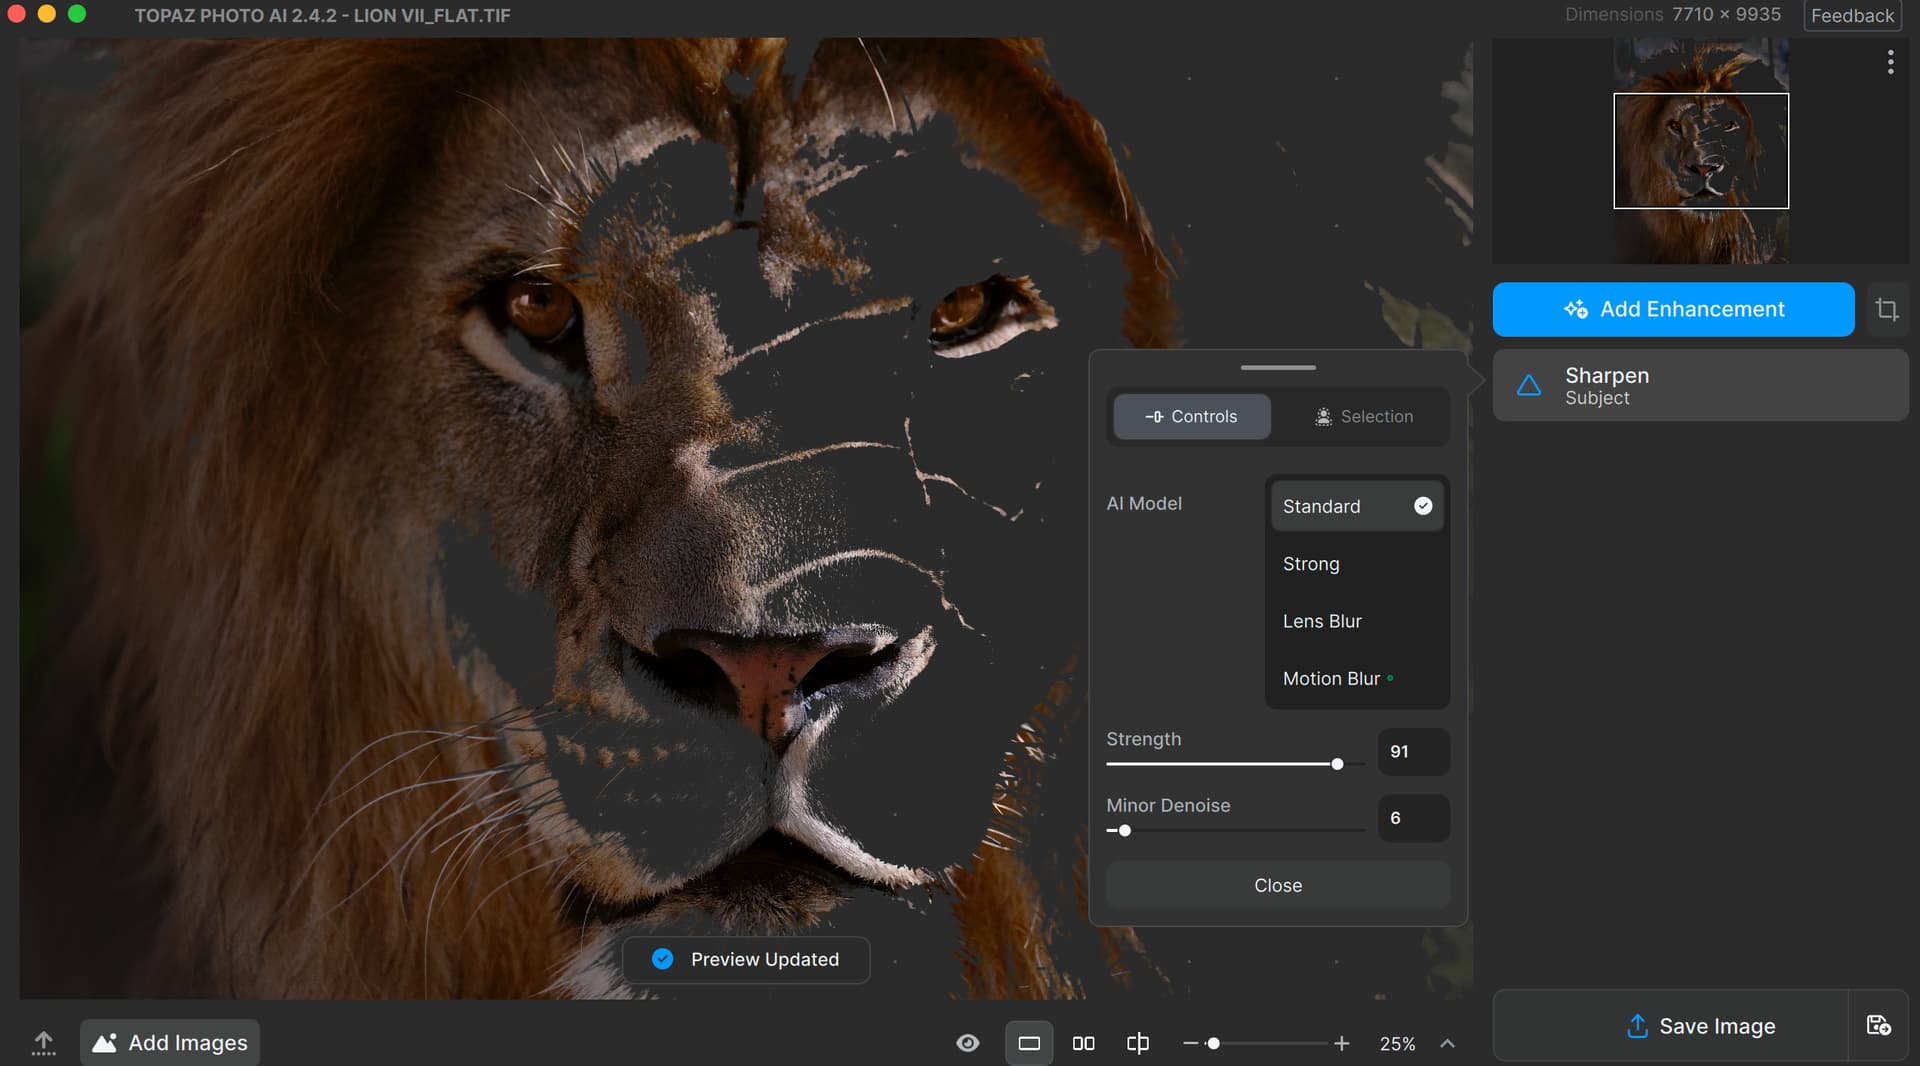This screenshot has width=1920, height=1066.
Task: Select the side-by-side view icon
Action: [x=1083, y=1043]
